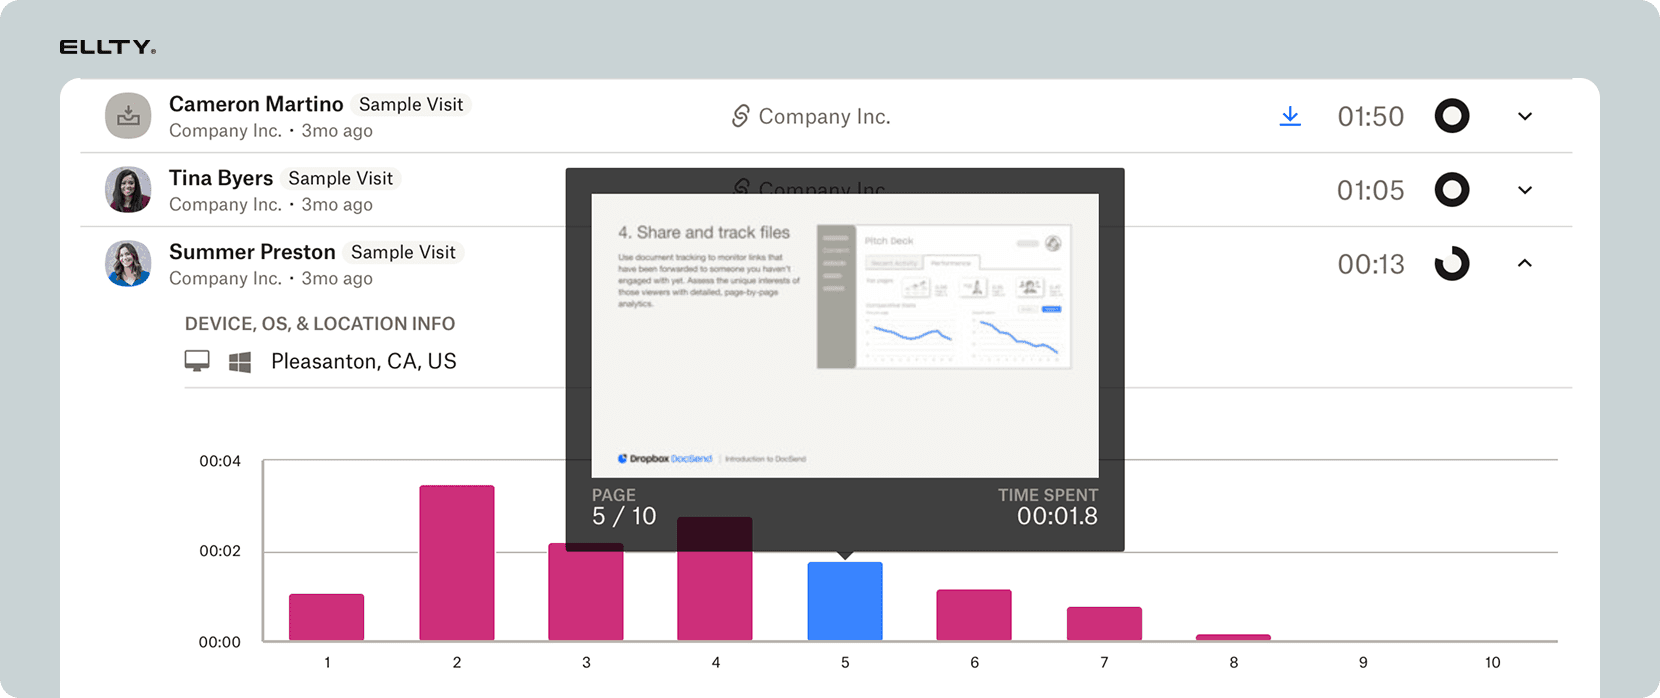Collapse Summer Preston's visit details
1660x698 pixels.
coord(1525,263)
